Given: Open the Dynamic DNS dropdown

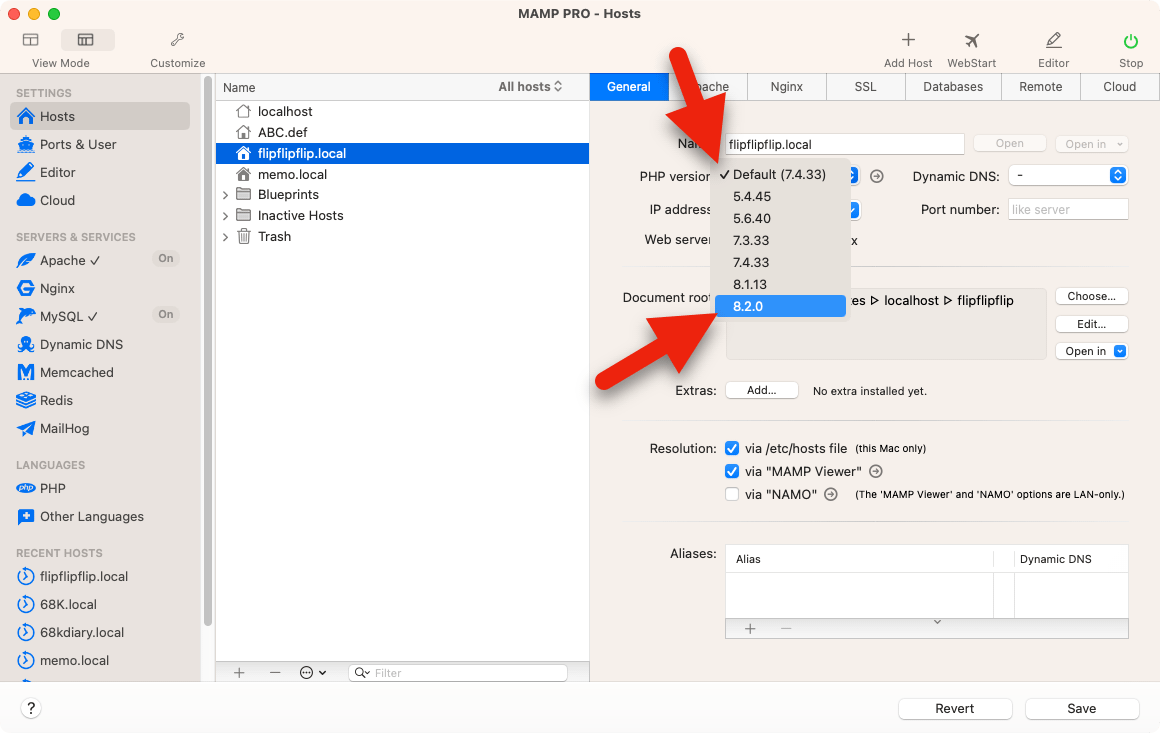Looking at the screenshot, I should 1068,176.
